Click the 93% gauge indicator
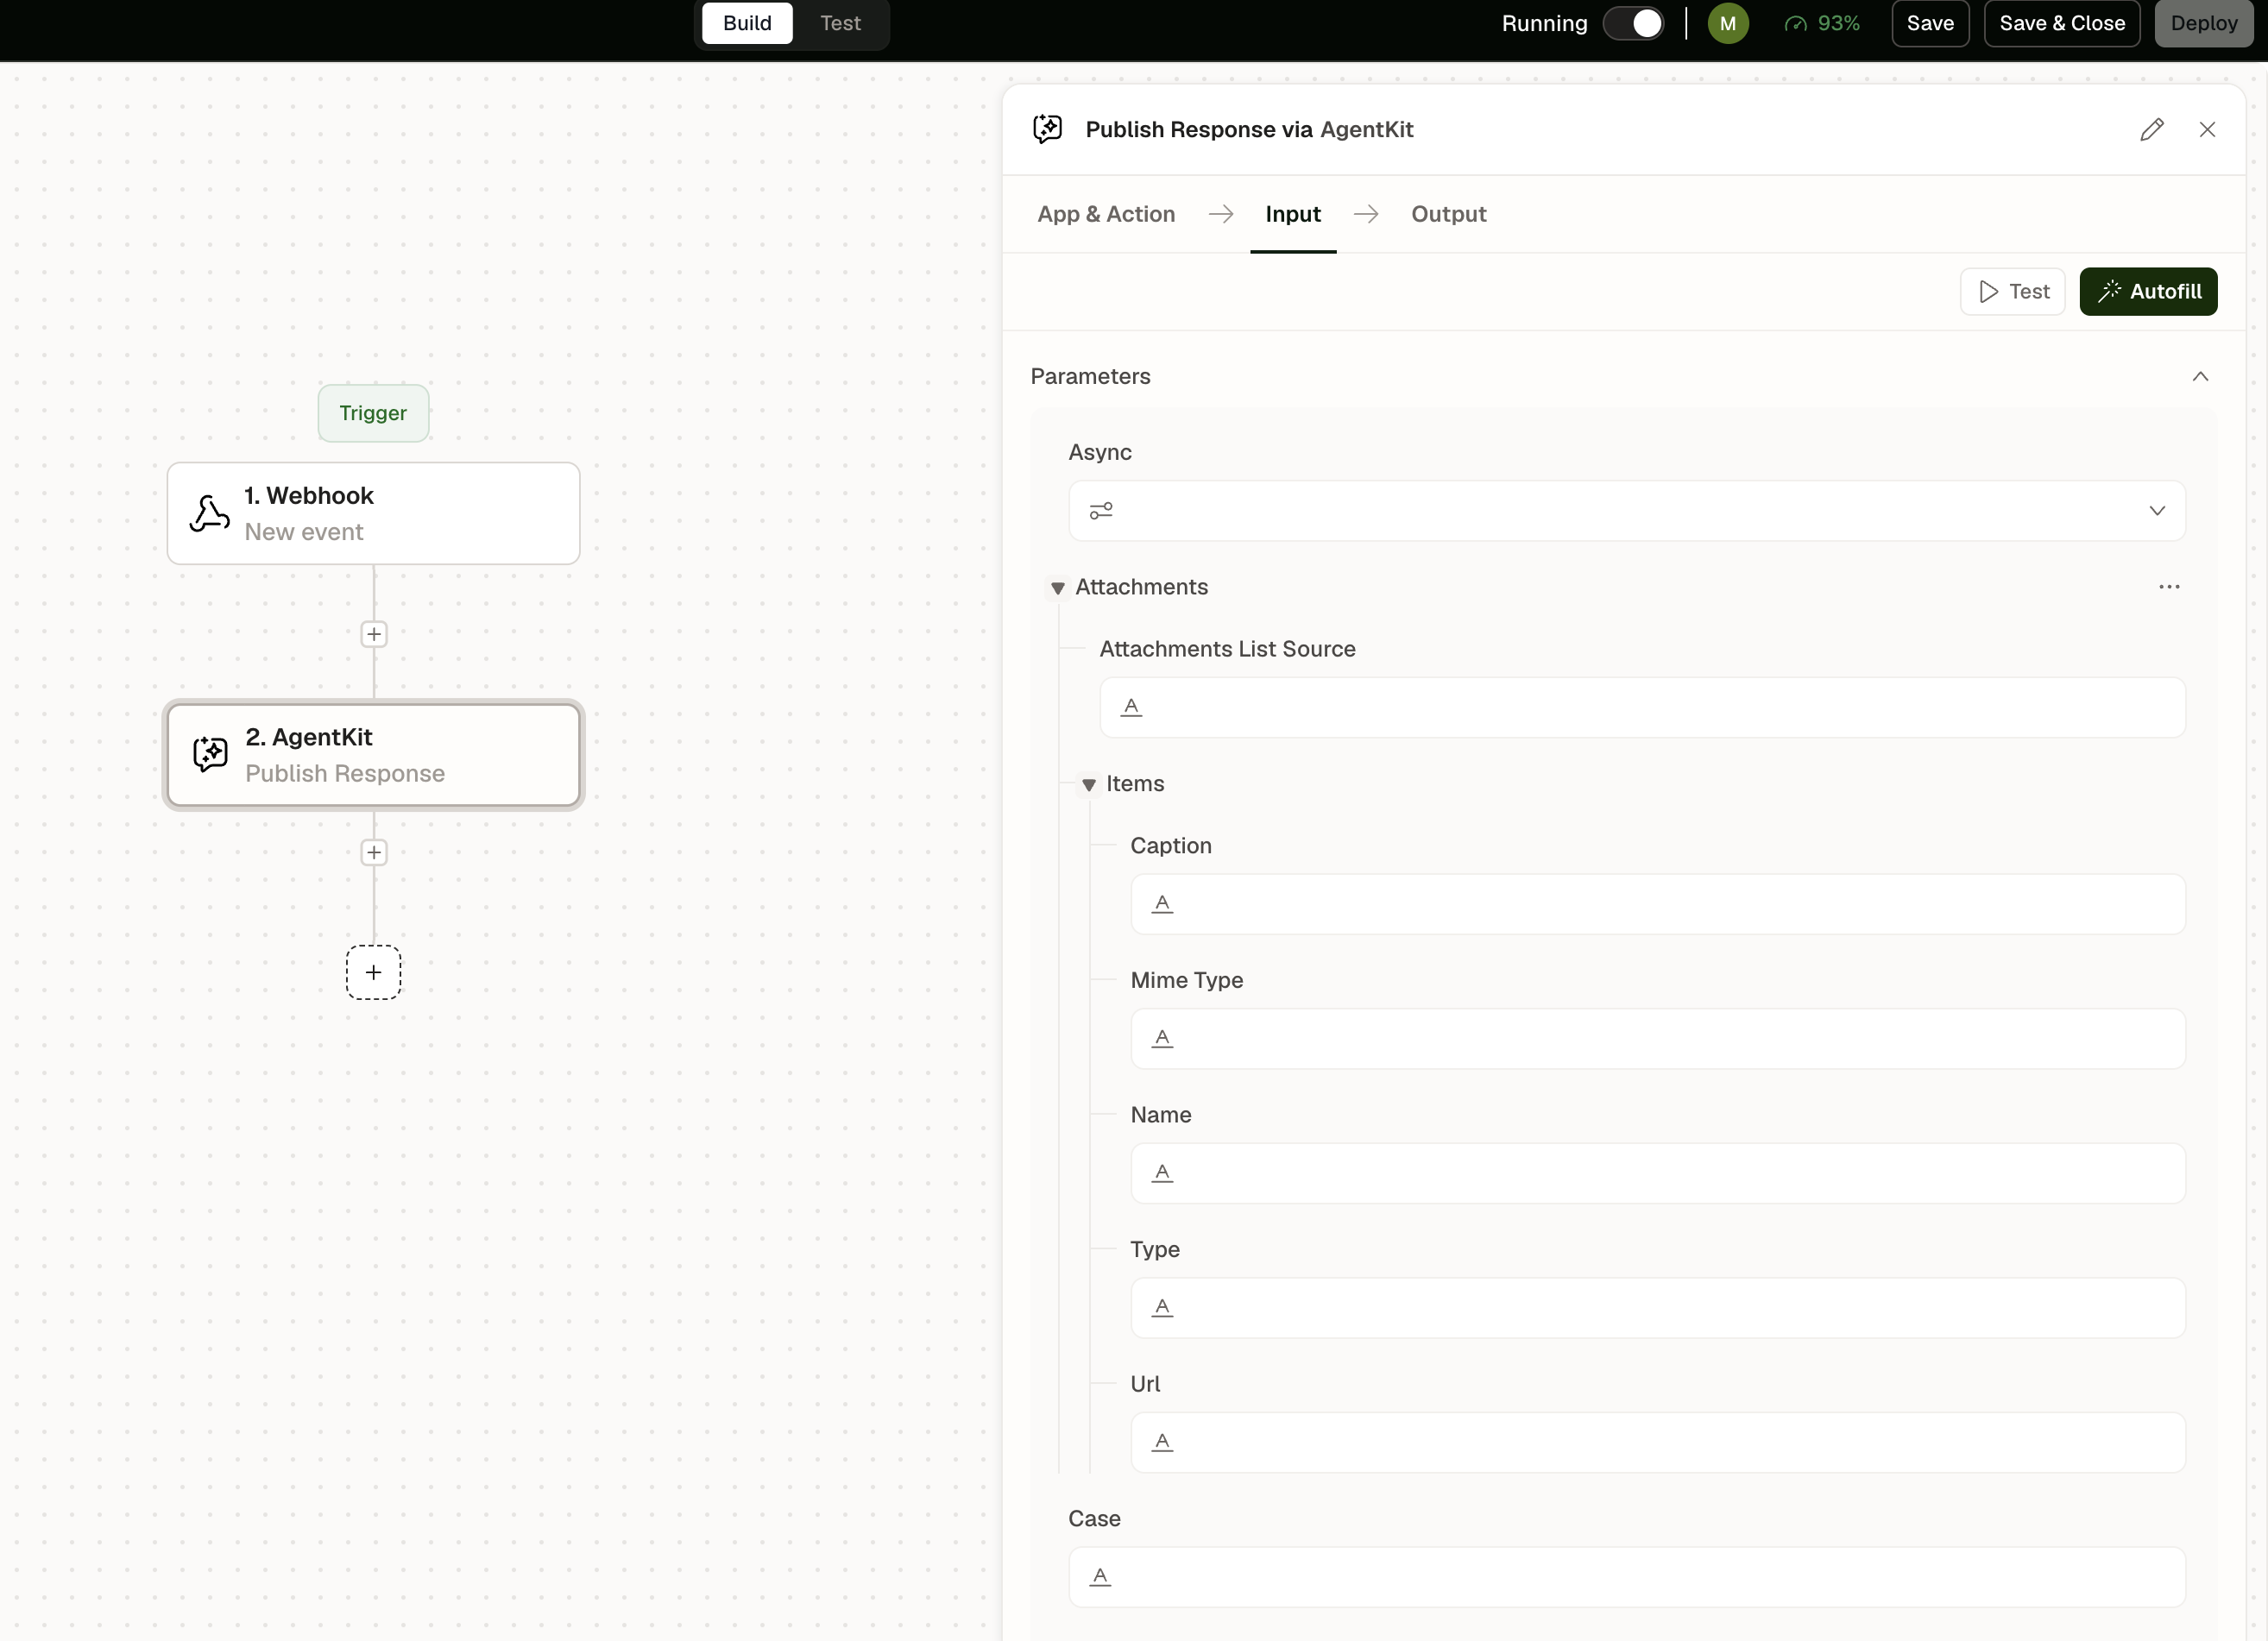 [1822, 23]
